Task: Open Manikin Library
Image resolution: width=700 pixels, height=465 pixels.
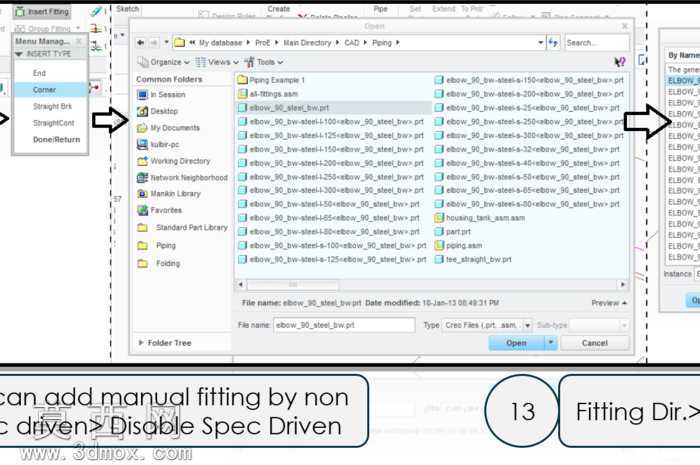Action: [x=169, y=194]
